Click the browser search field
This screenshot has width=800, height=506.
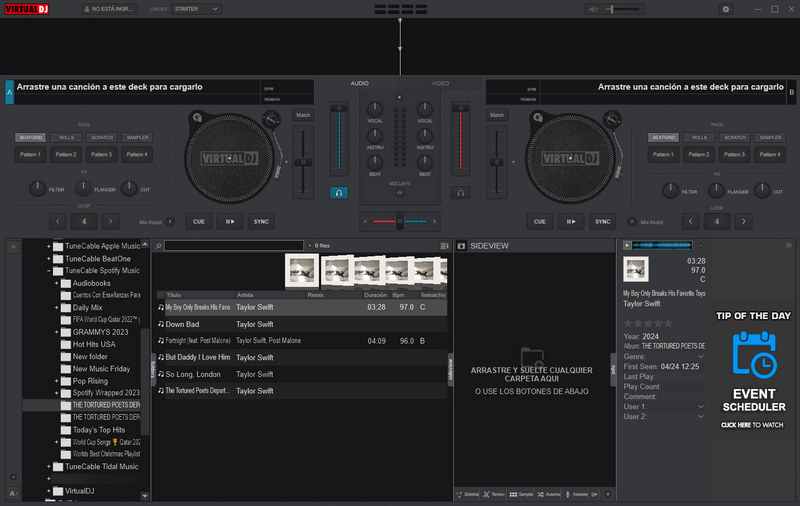(234, 246)
